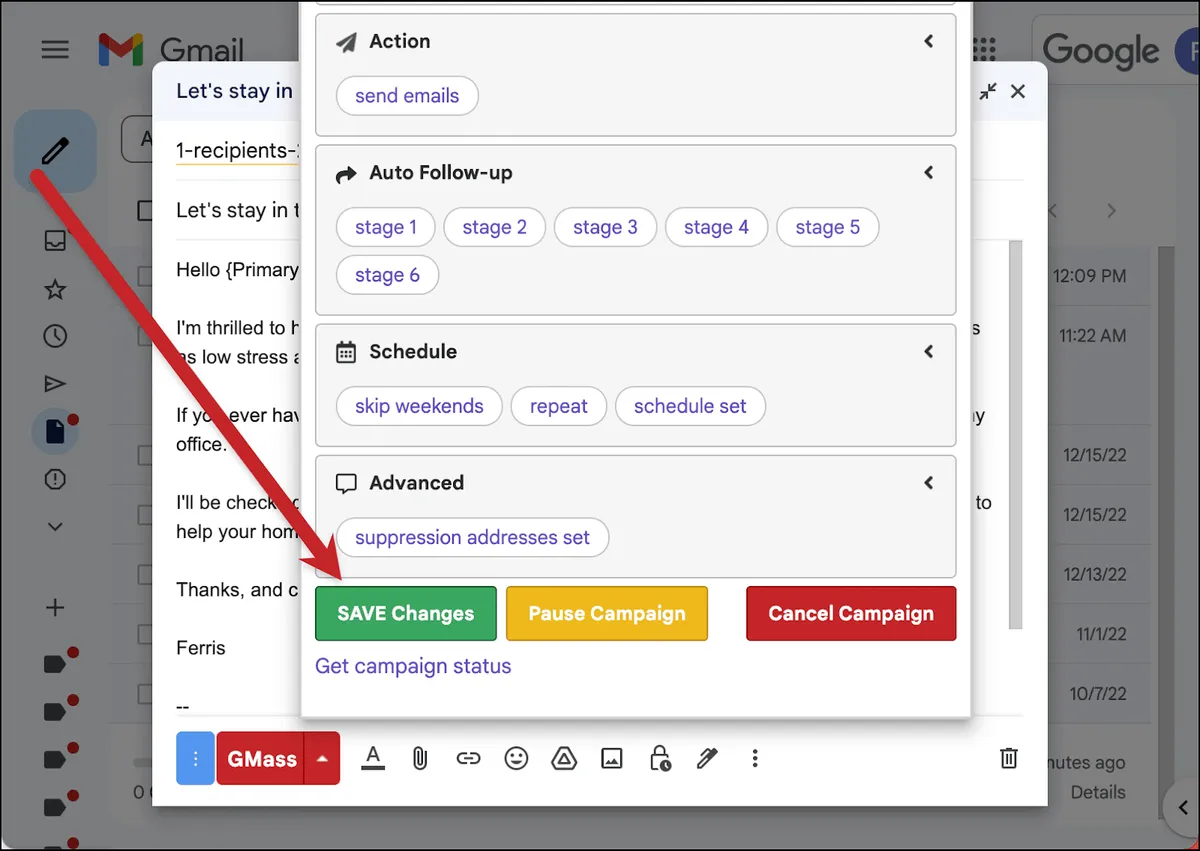Exit full screen on the compose window
Screen dimensions: 1200x851
[x=988, y=91]
